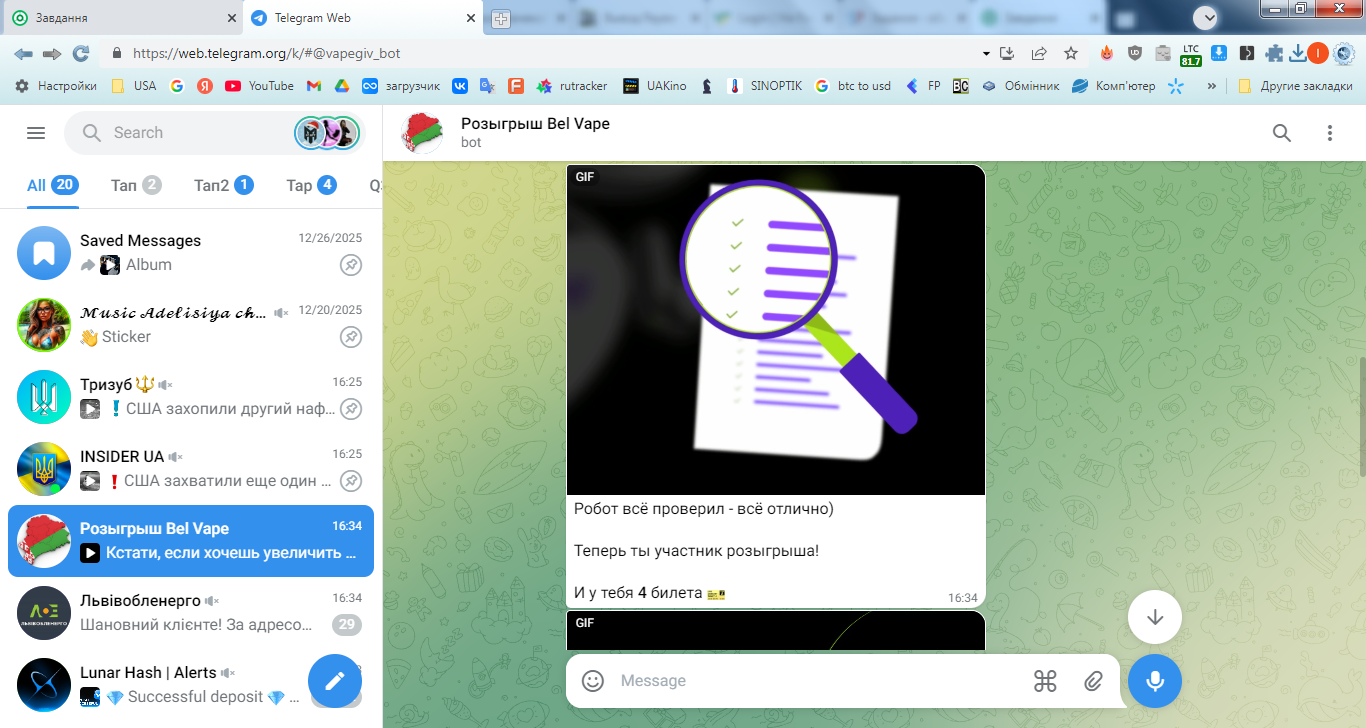Click the emoji smiley button

click(x=593, y=681)
